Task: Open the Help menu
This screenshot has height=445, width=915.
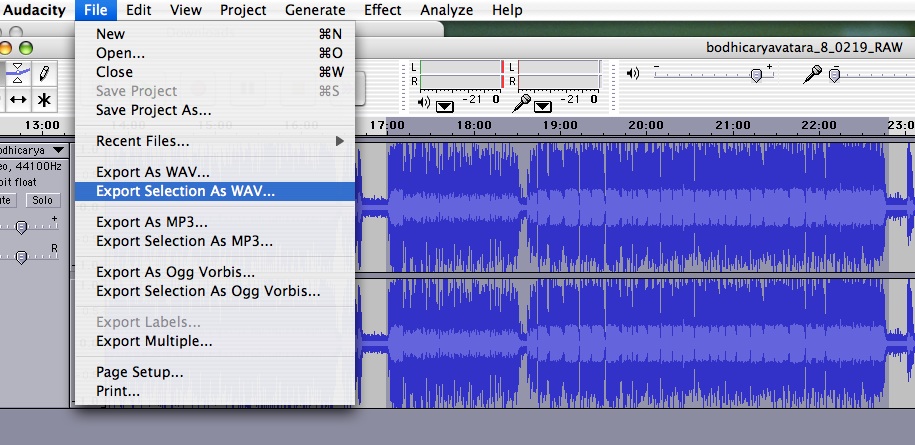Action: tap(507, 10)
